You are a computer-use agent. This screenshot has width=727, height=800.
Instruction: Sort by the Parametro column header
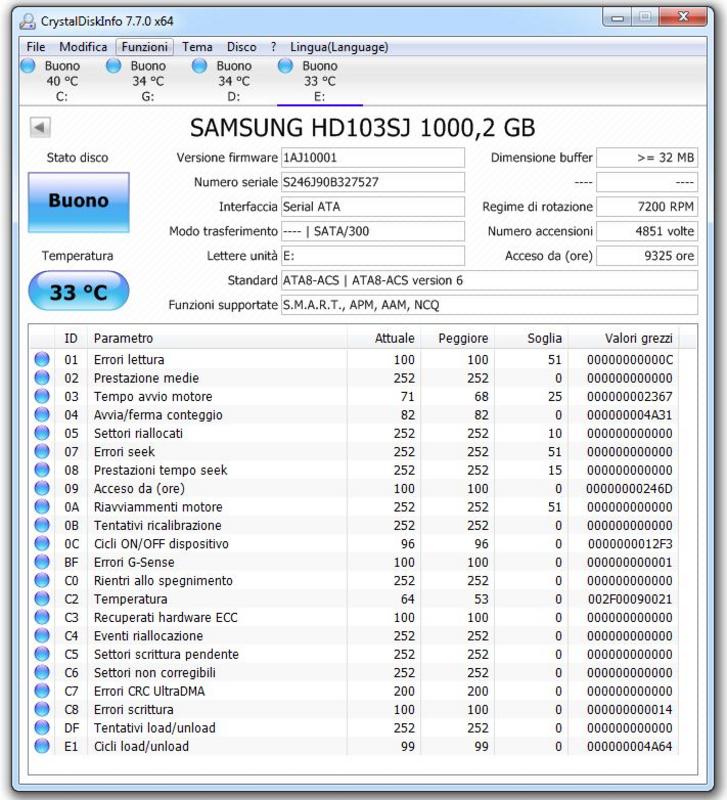(217, 338)
